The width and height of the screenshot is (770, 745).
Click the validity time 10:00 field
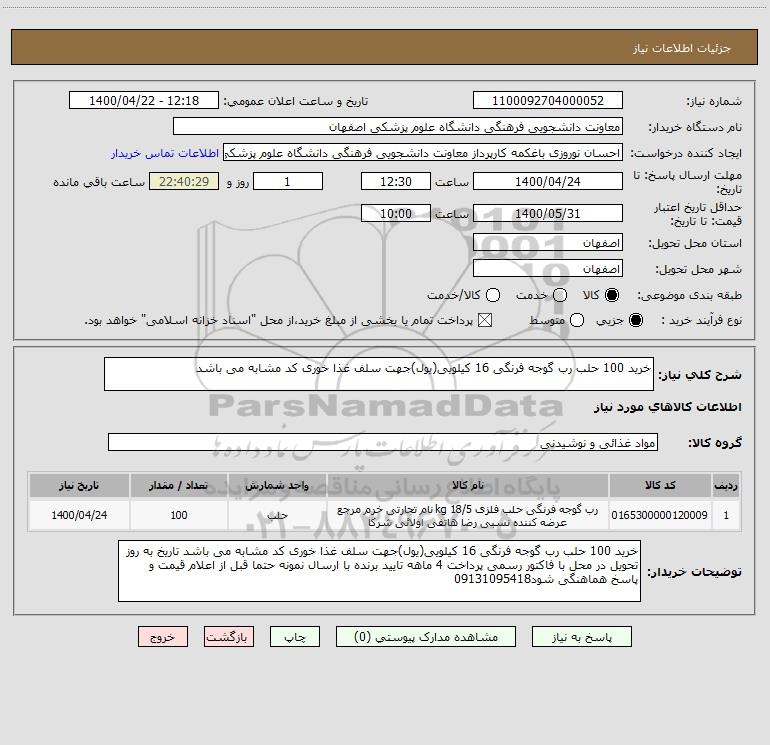pyautogui.click(x=396, y=213)
